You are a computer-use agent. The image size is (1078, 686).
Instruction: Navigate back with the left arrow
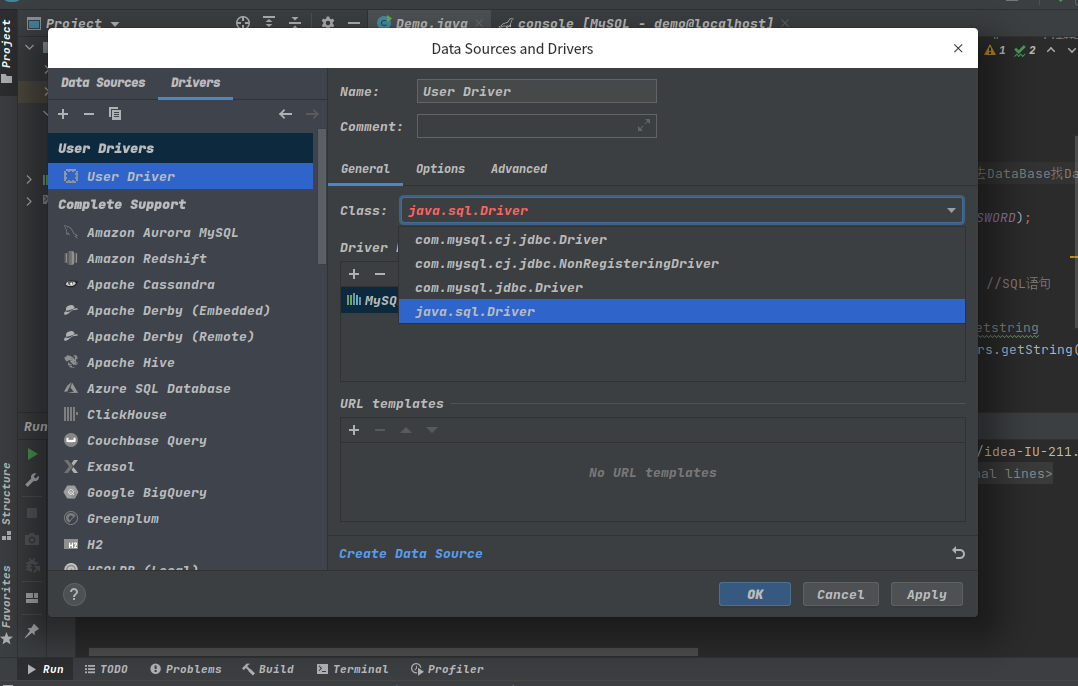pyautogui.click(x=285, y=115)
